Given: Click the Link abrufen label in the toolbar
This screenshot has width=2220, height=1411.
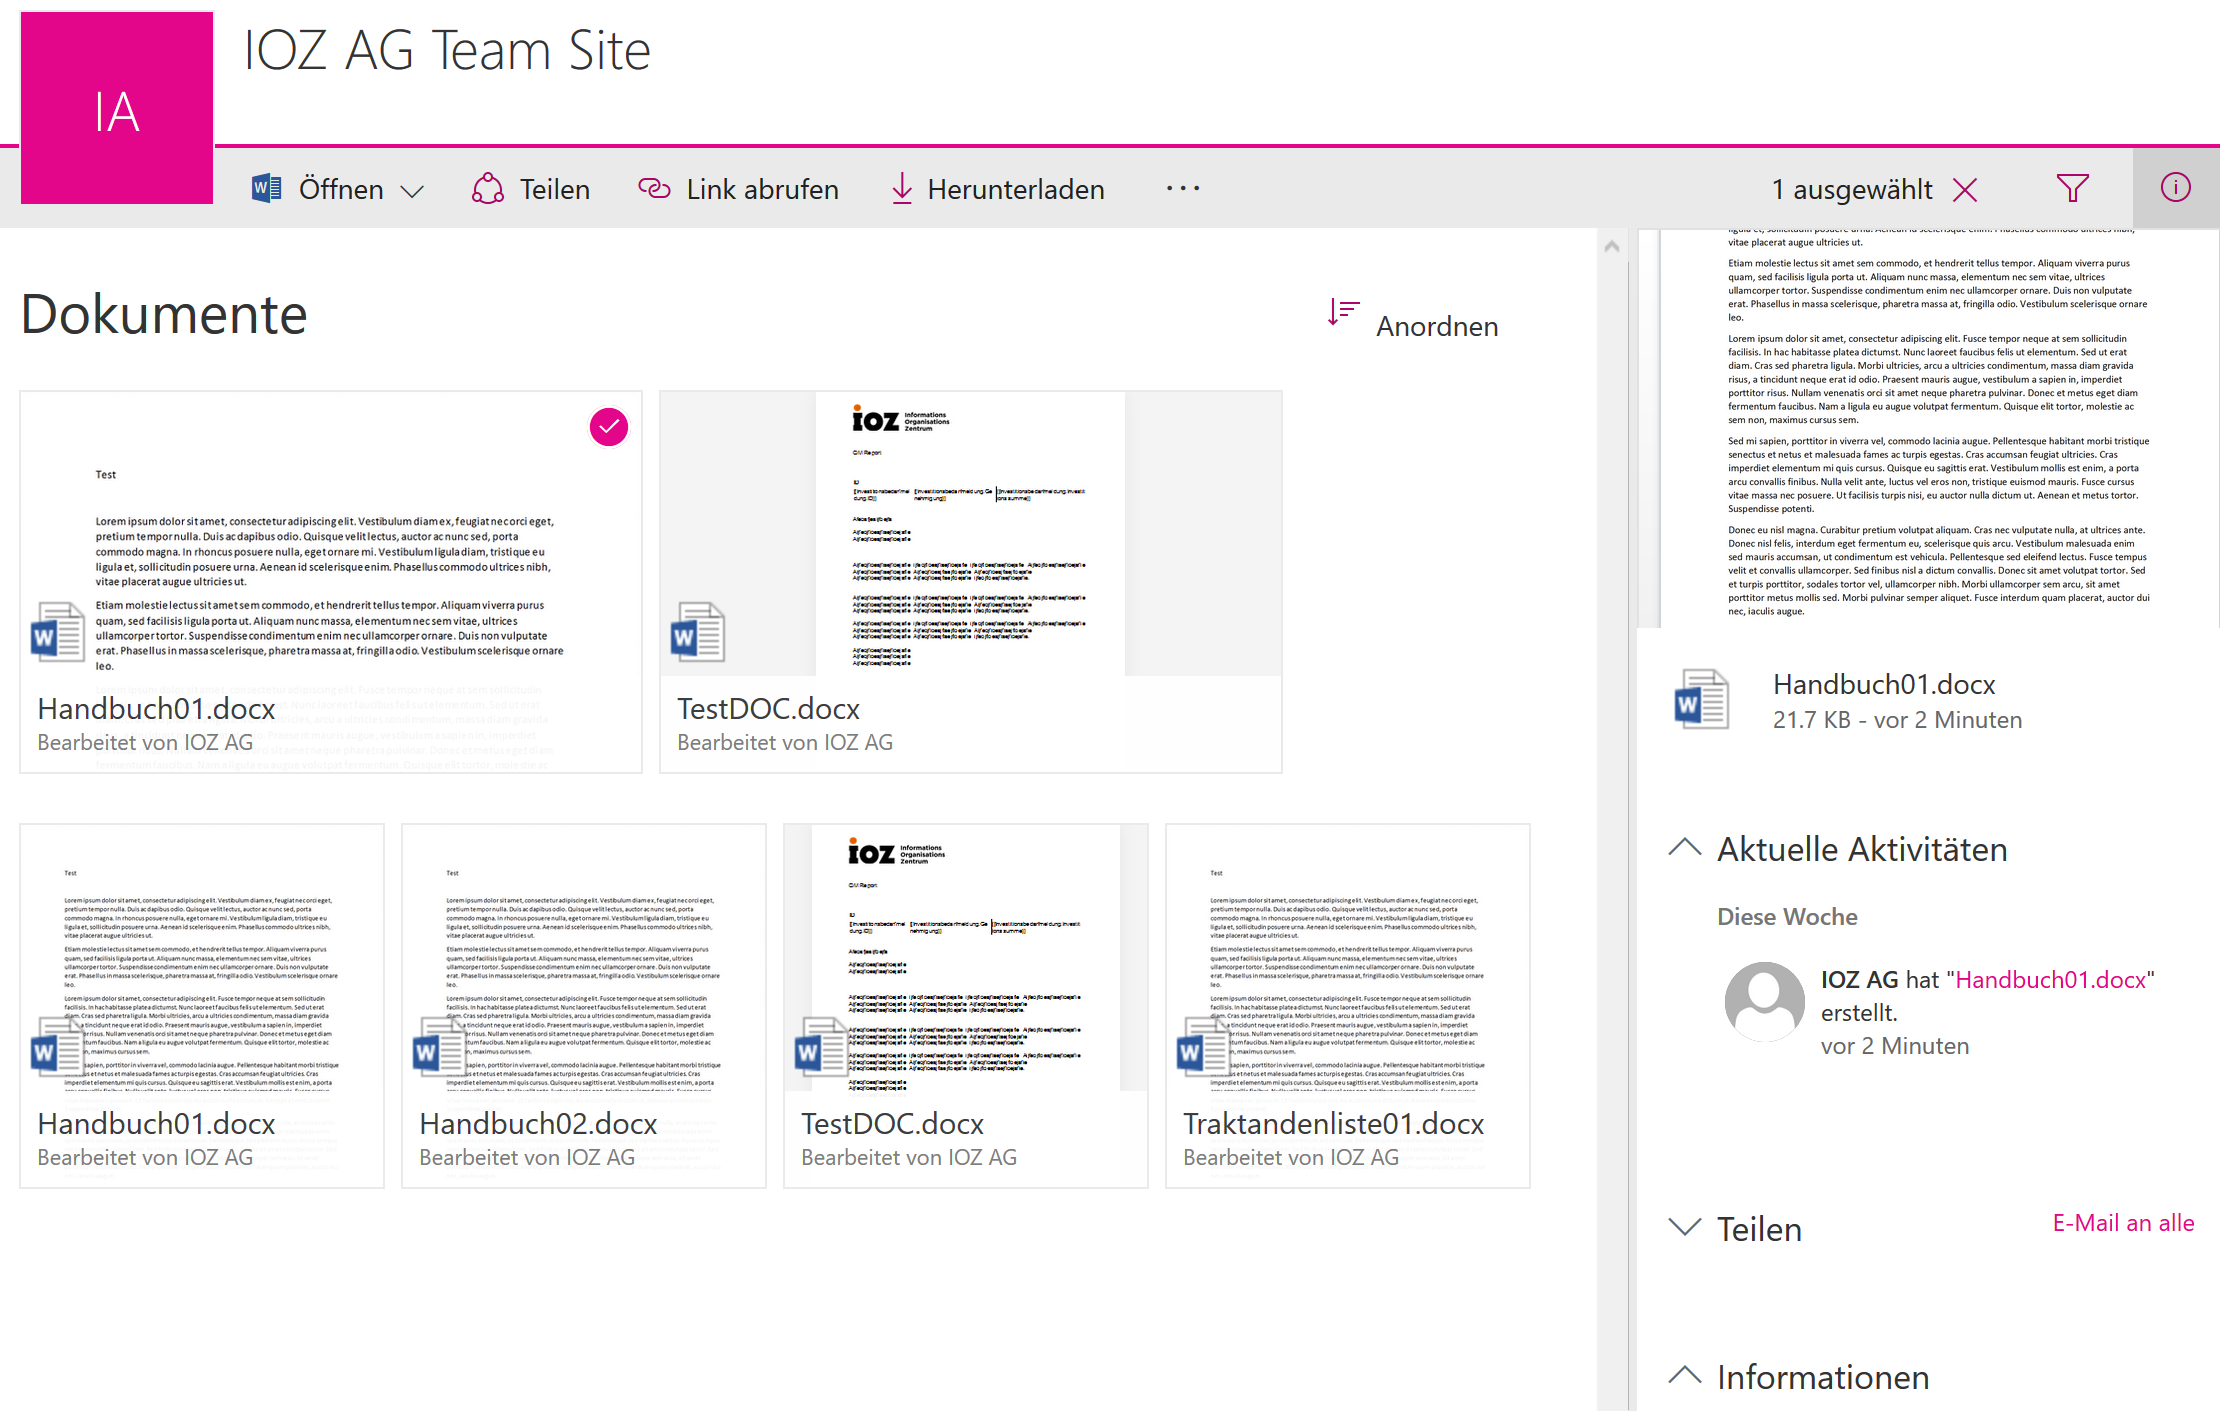Looking at the screenshot, I should point(762,189).
